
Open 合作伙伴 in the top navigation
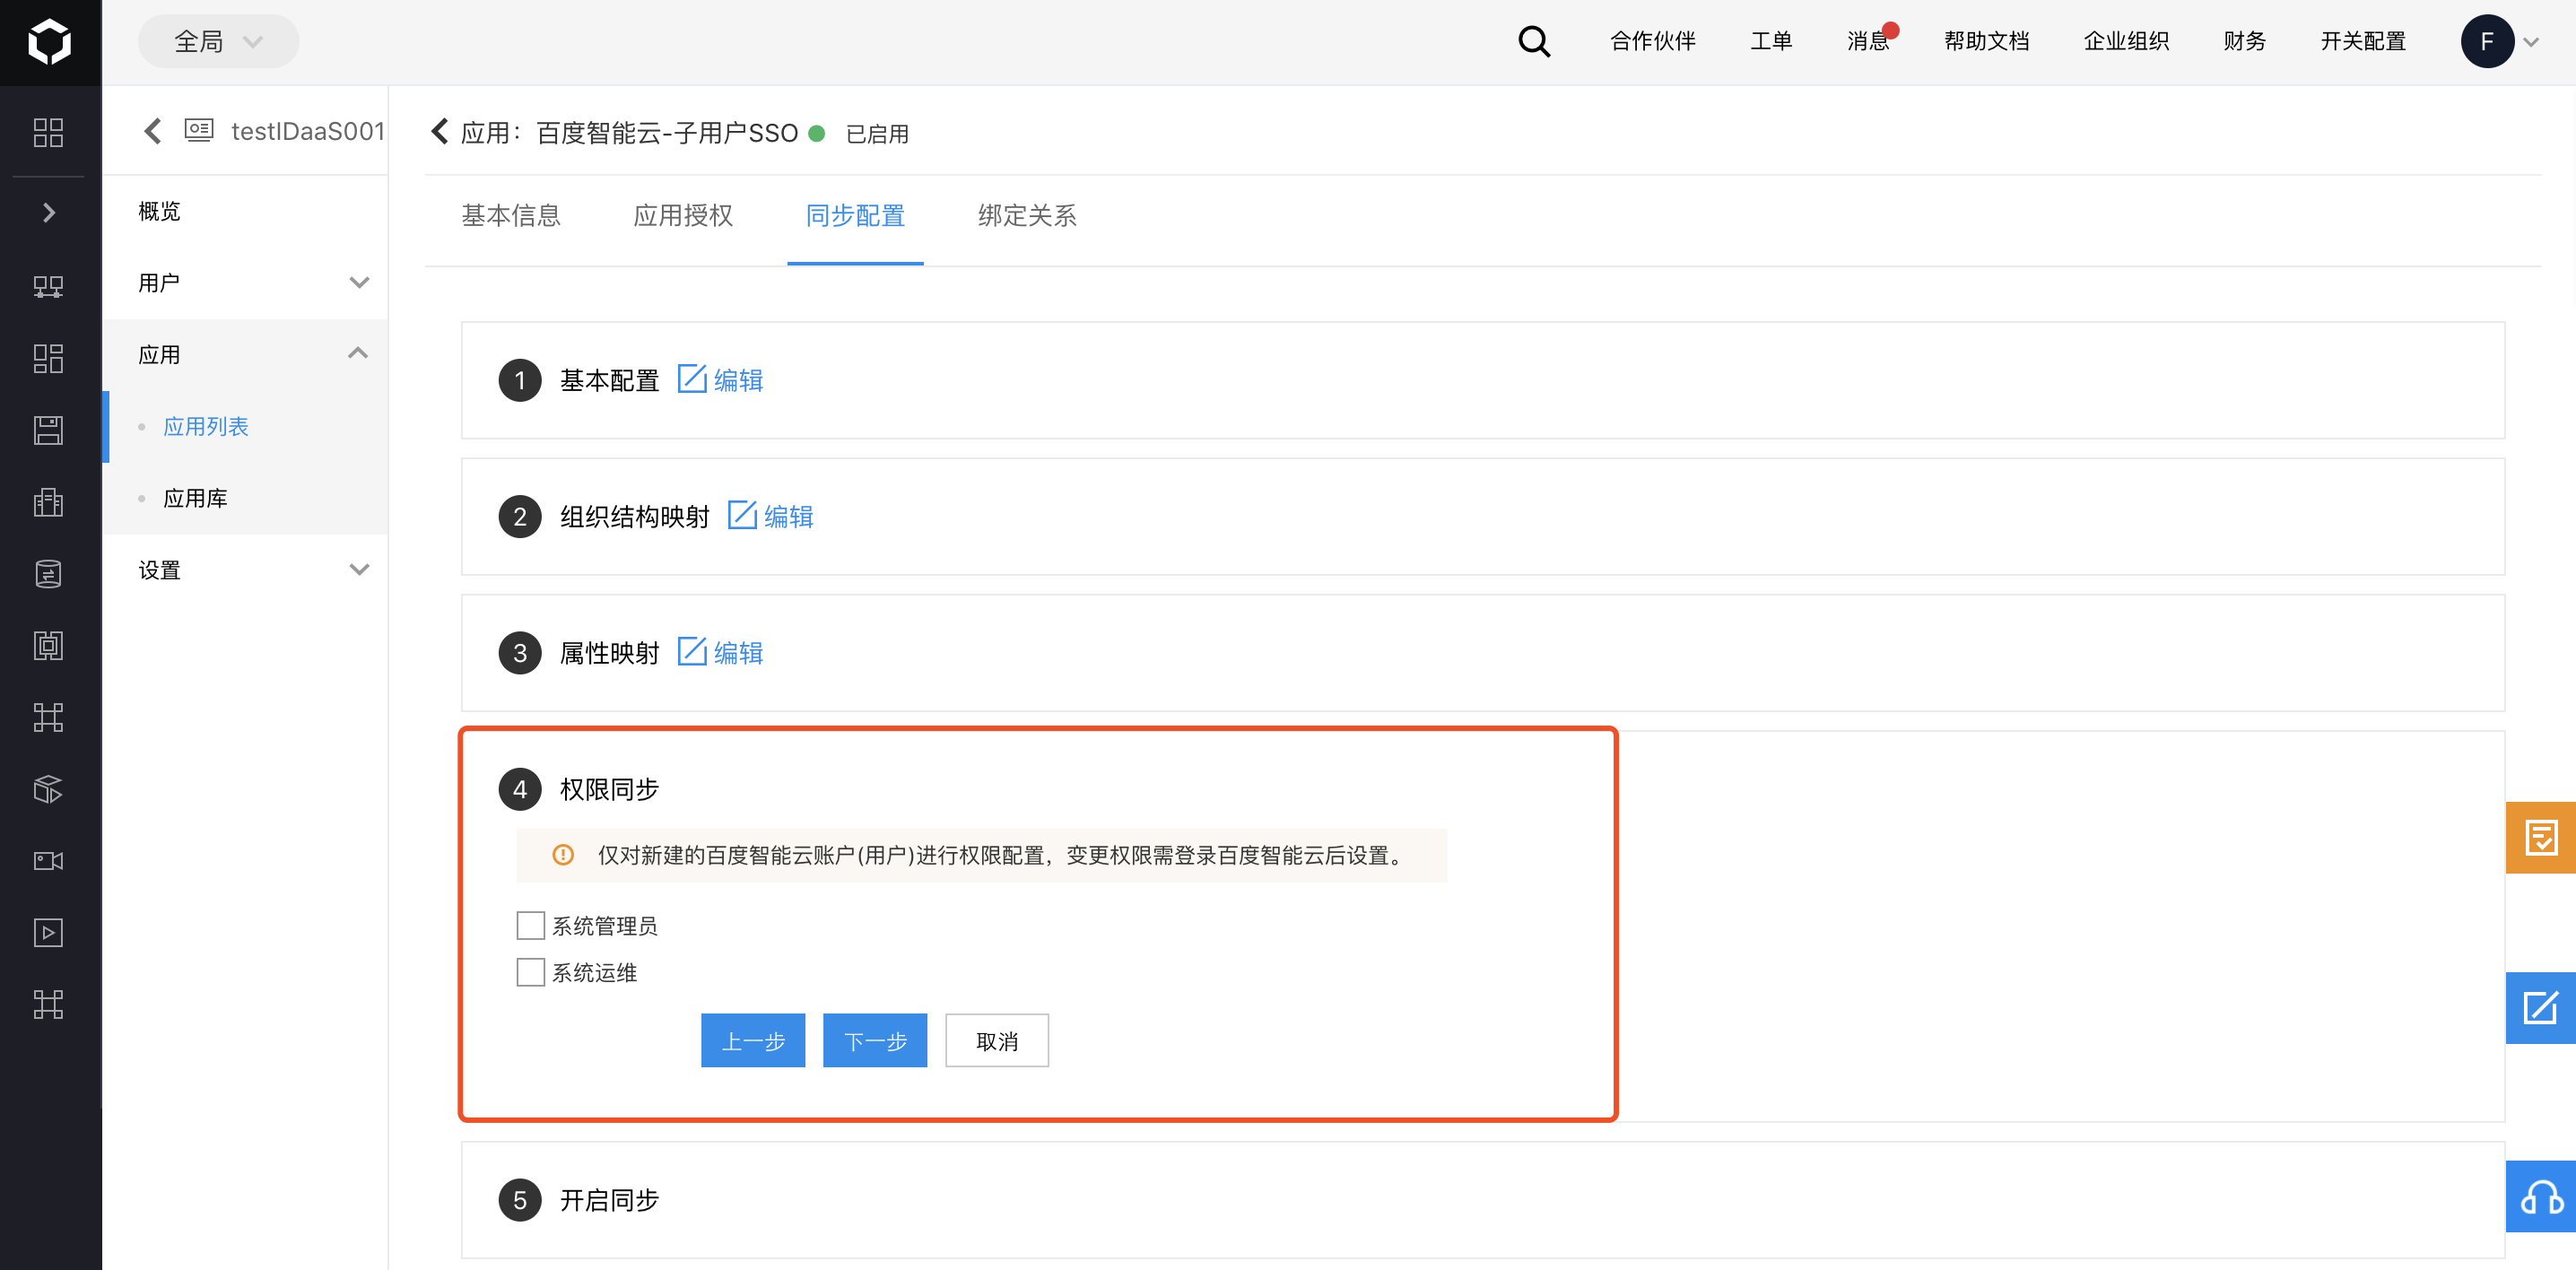pyautogui.click(x=1653, y=41)
